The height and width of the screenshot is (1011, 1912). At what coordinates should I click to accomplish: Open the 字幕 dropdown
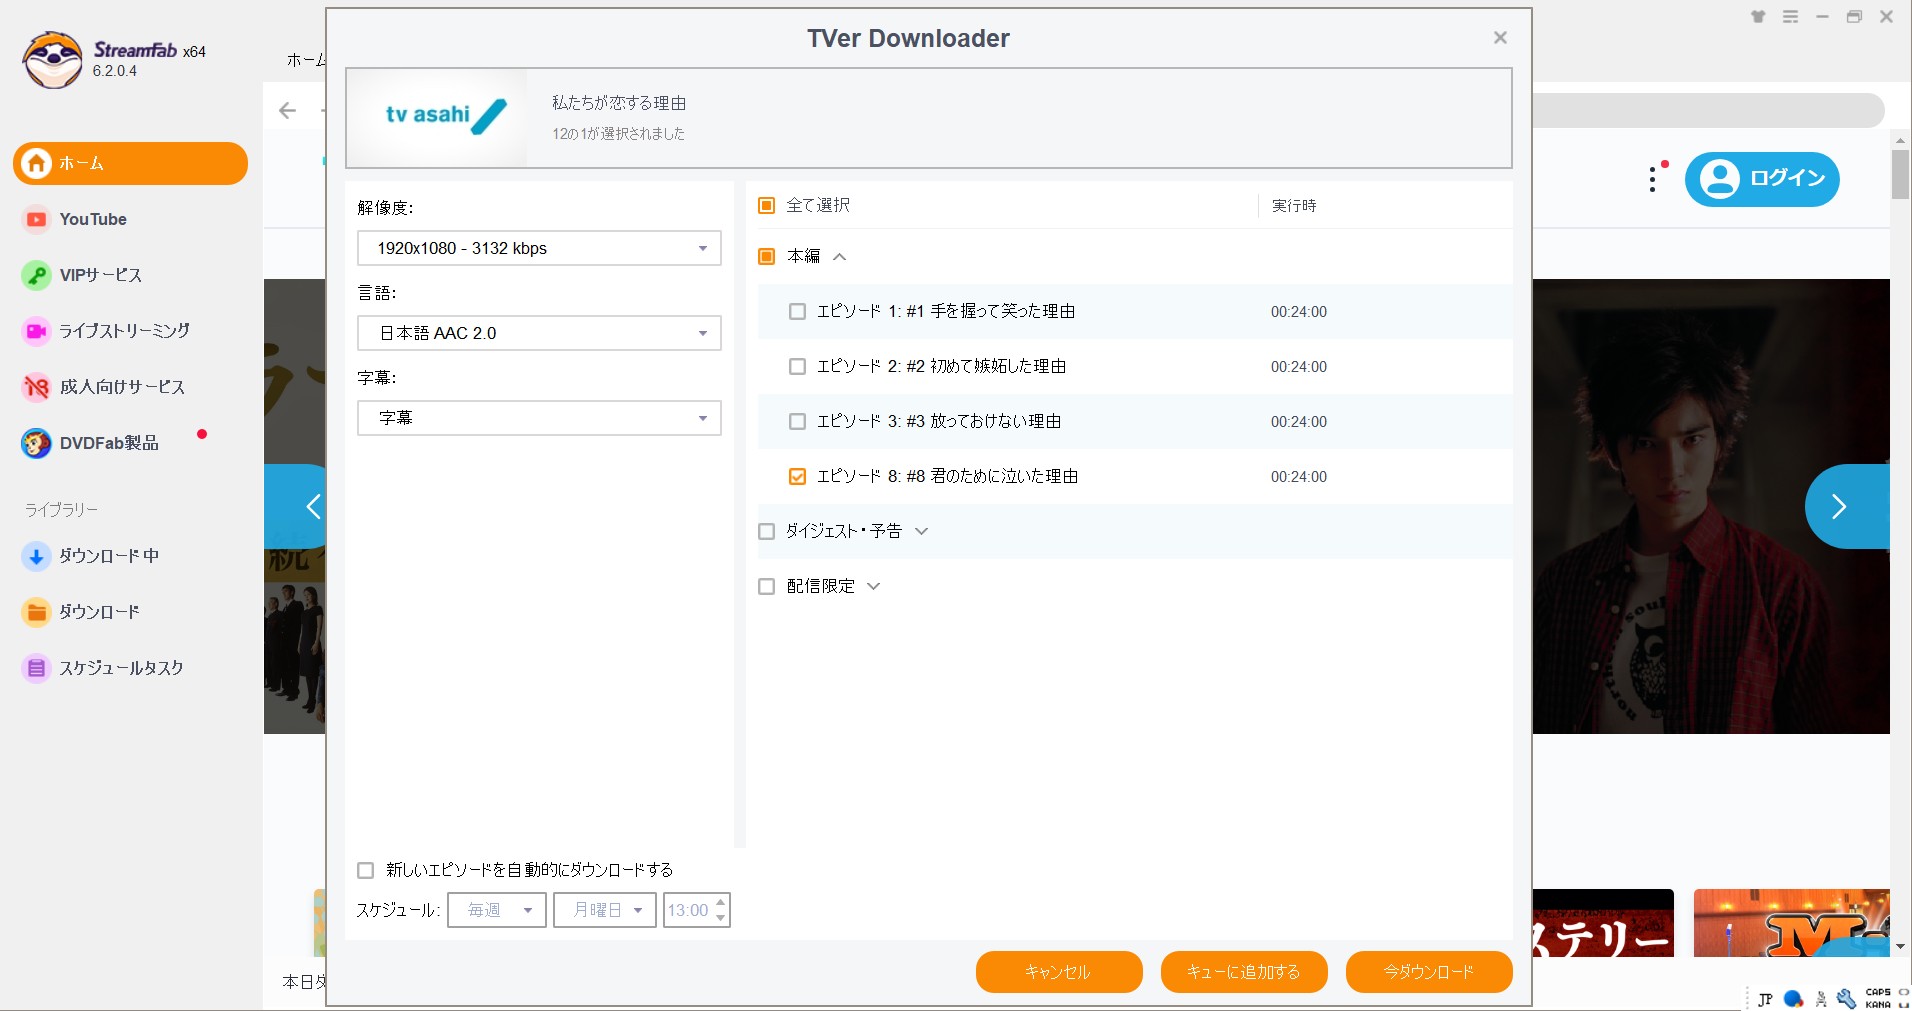tap(539, 418)
